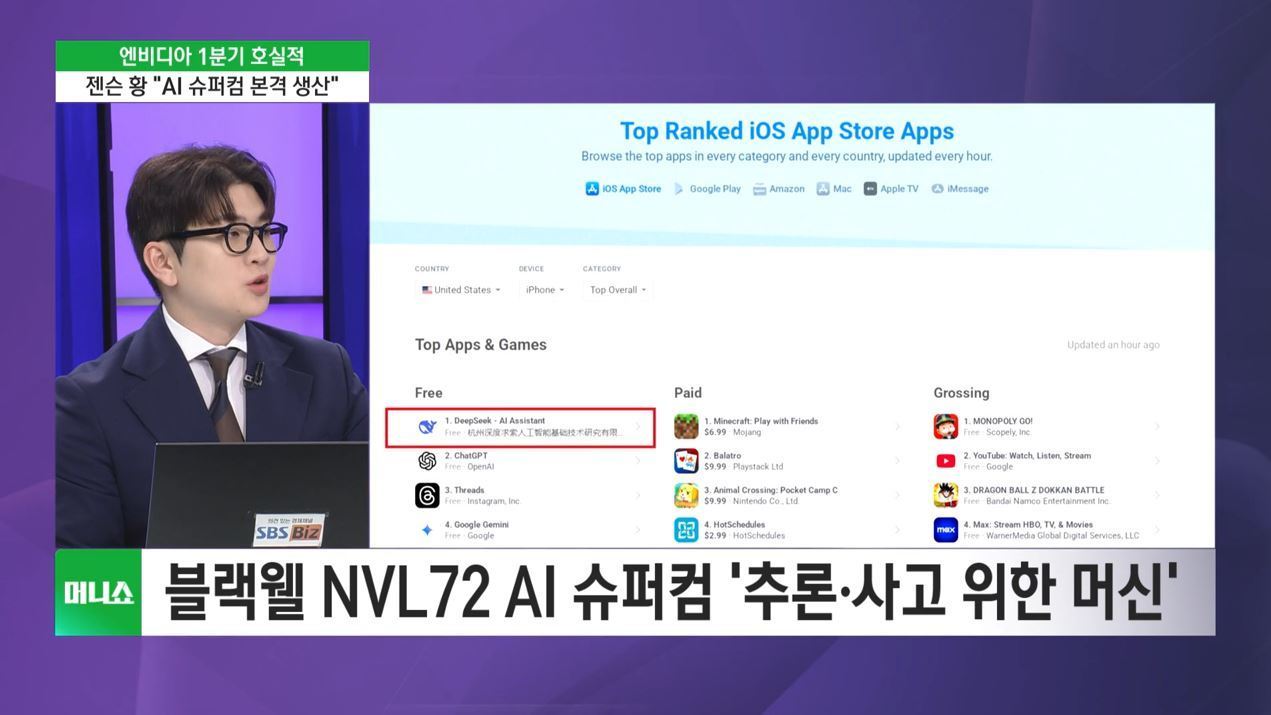Switch to the Amazon tab
The height and width of the screenshot is (715, 1271).
[779, 189]
